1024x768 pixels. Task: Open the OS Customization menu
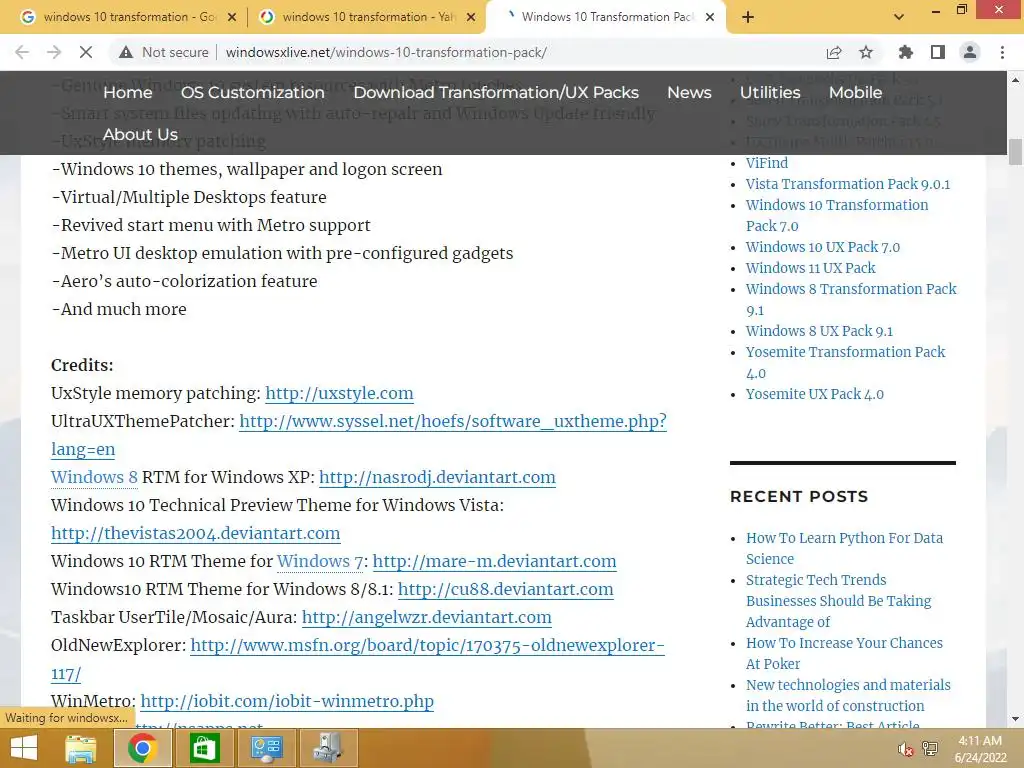[x=253, y=93]
